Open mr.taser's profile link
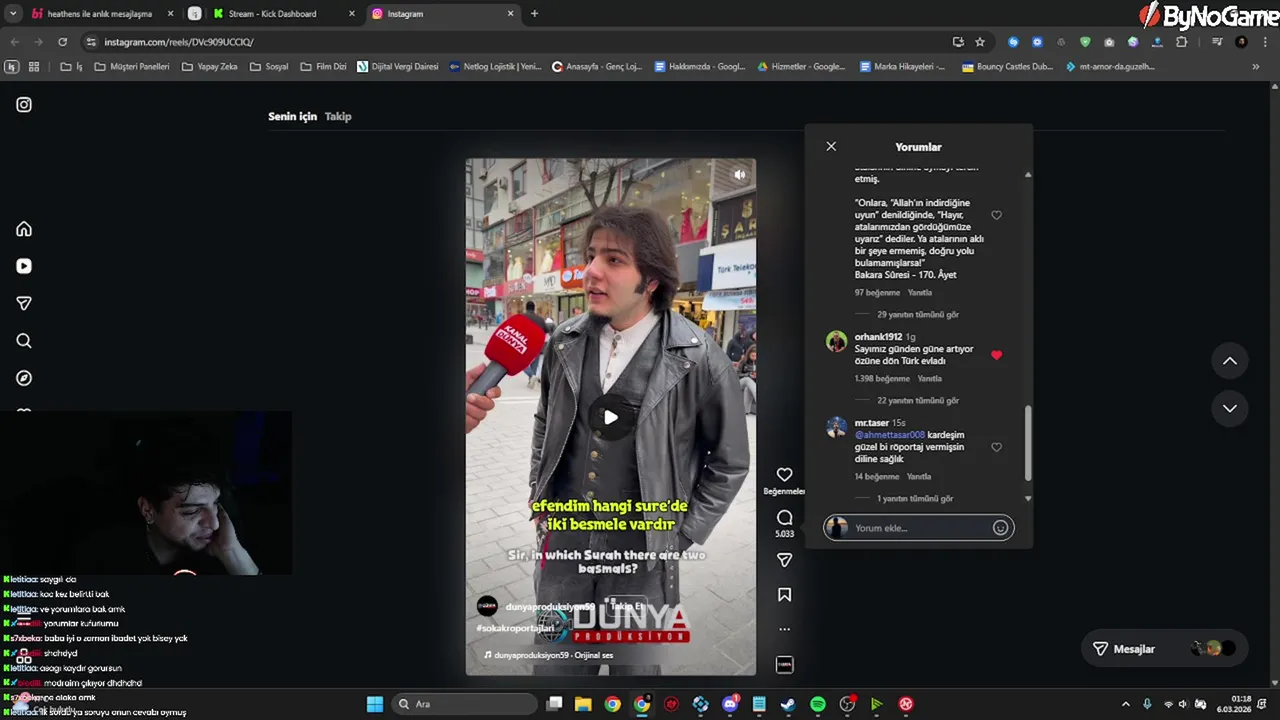 [872, 423]
